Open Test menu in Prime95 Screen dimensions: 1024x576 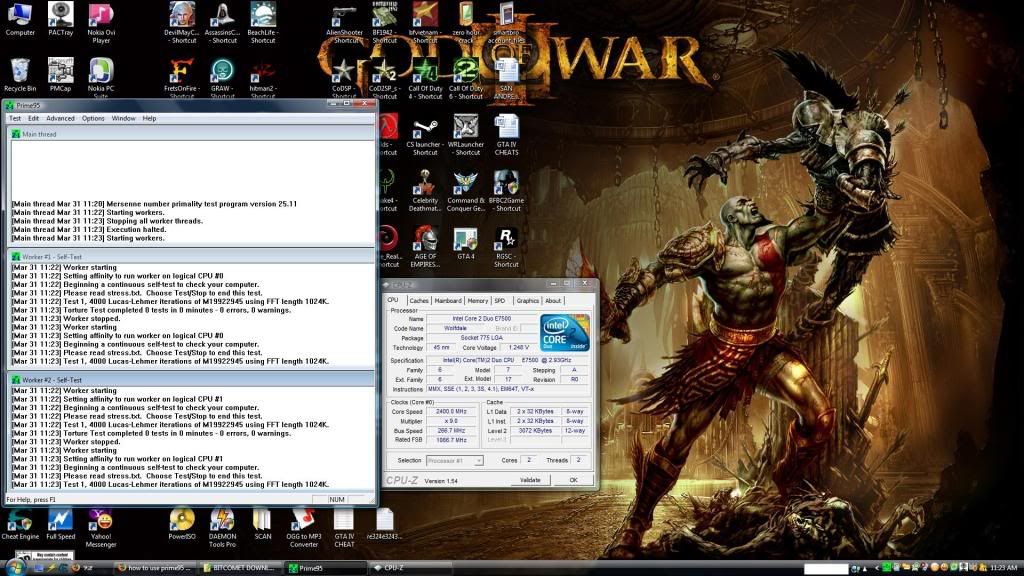click(15, 118)
